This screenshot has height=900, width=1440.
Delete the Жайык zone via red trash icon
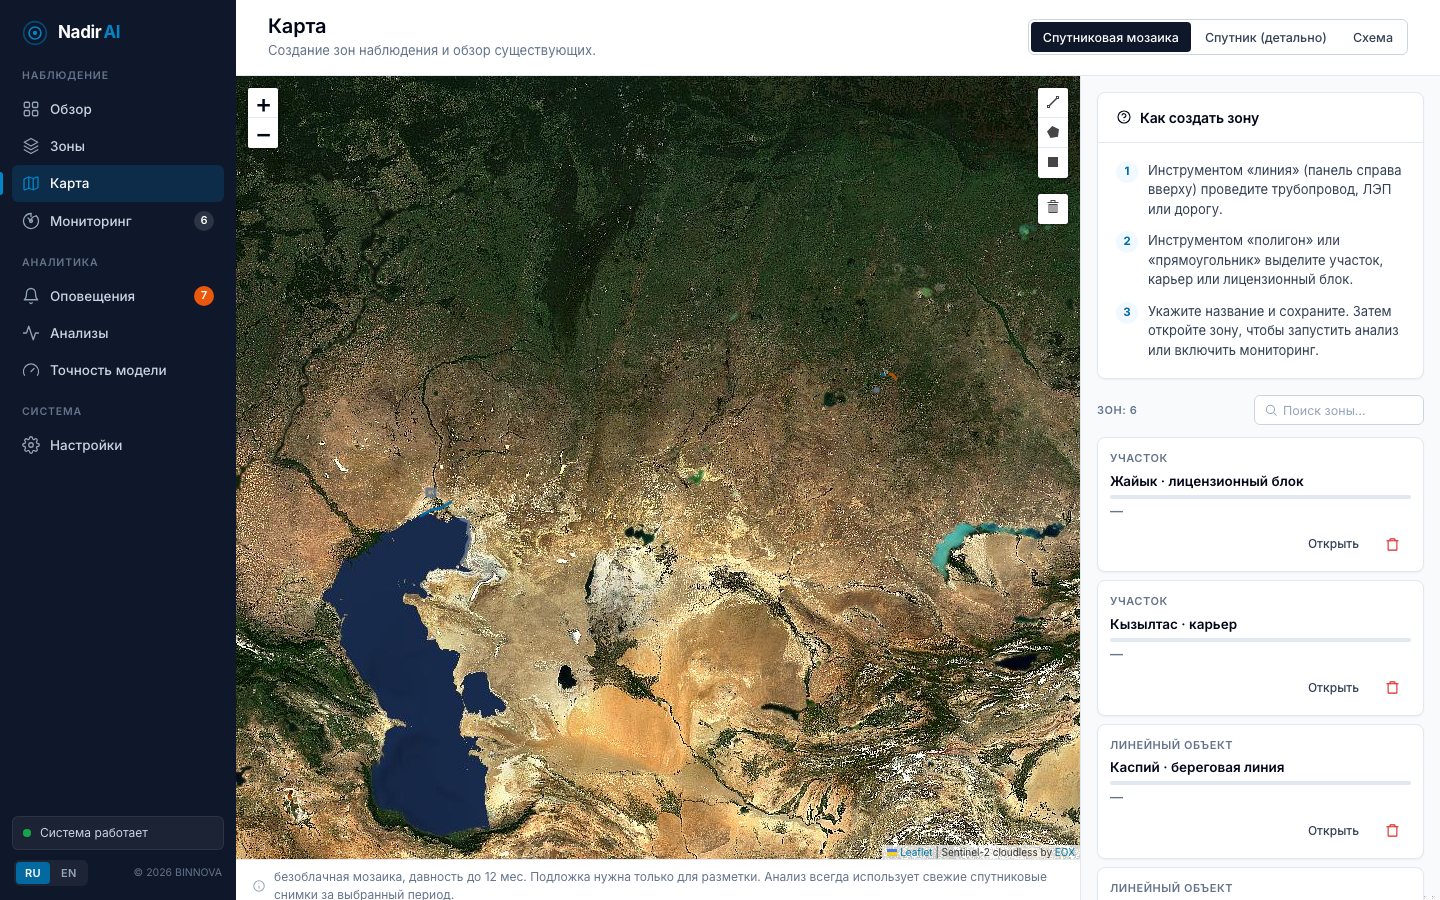[x=1392, y=544]
